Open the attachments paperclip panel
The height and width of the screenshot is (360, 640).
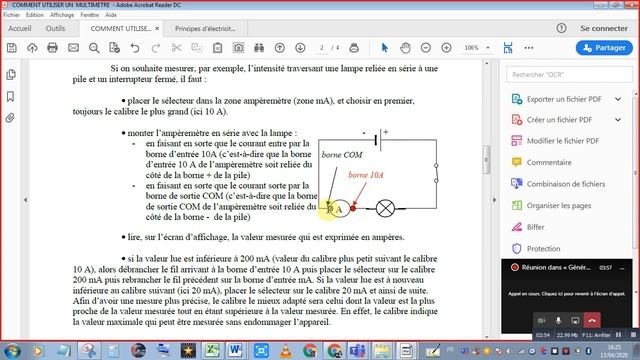point(11,118)
